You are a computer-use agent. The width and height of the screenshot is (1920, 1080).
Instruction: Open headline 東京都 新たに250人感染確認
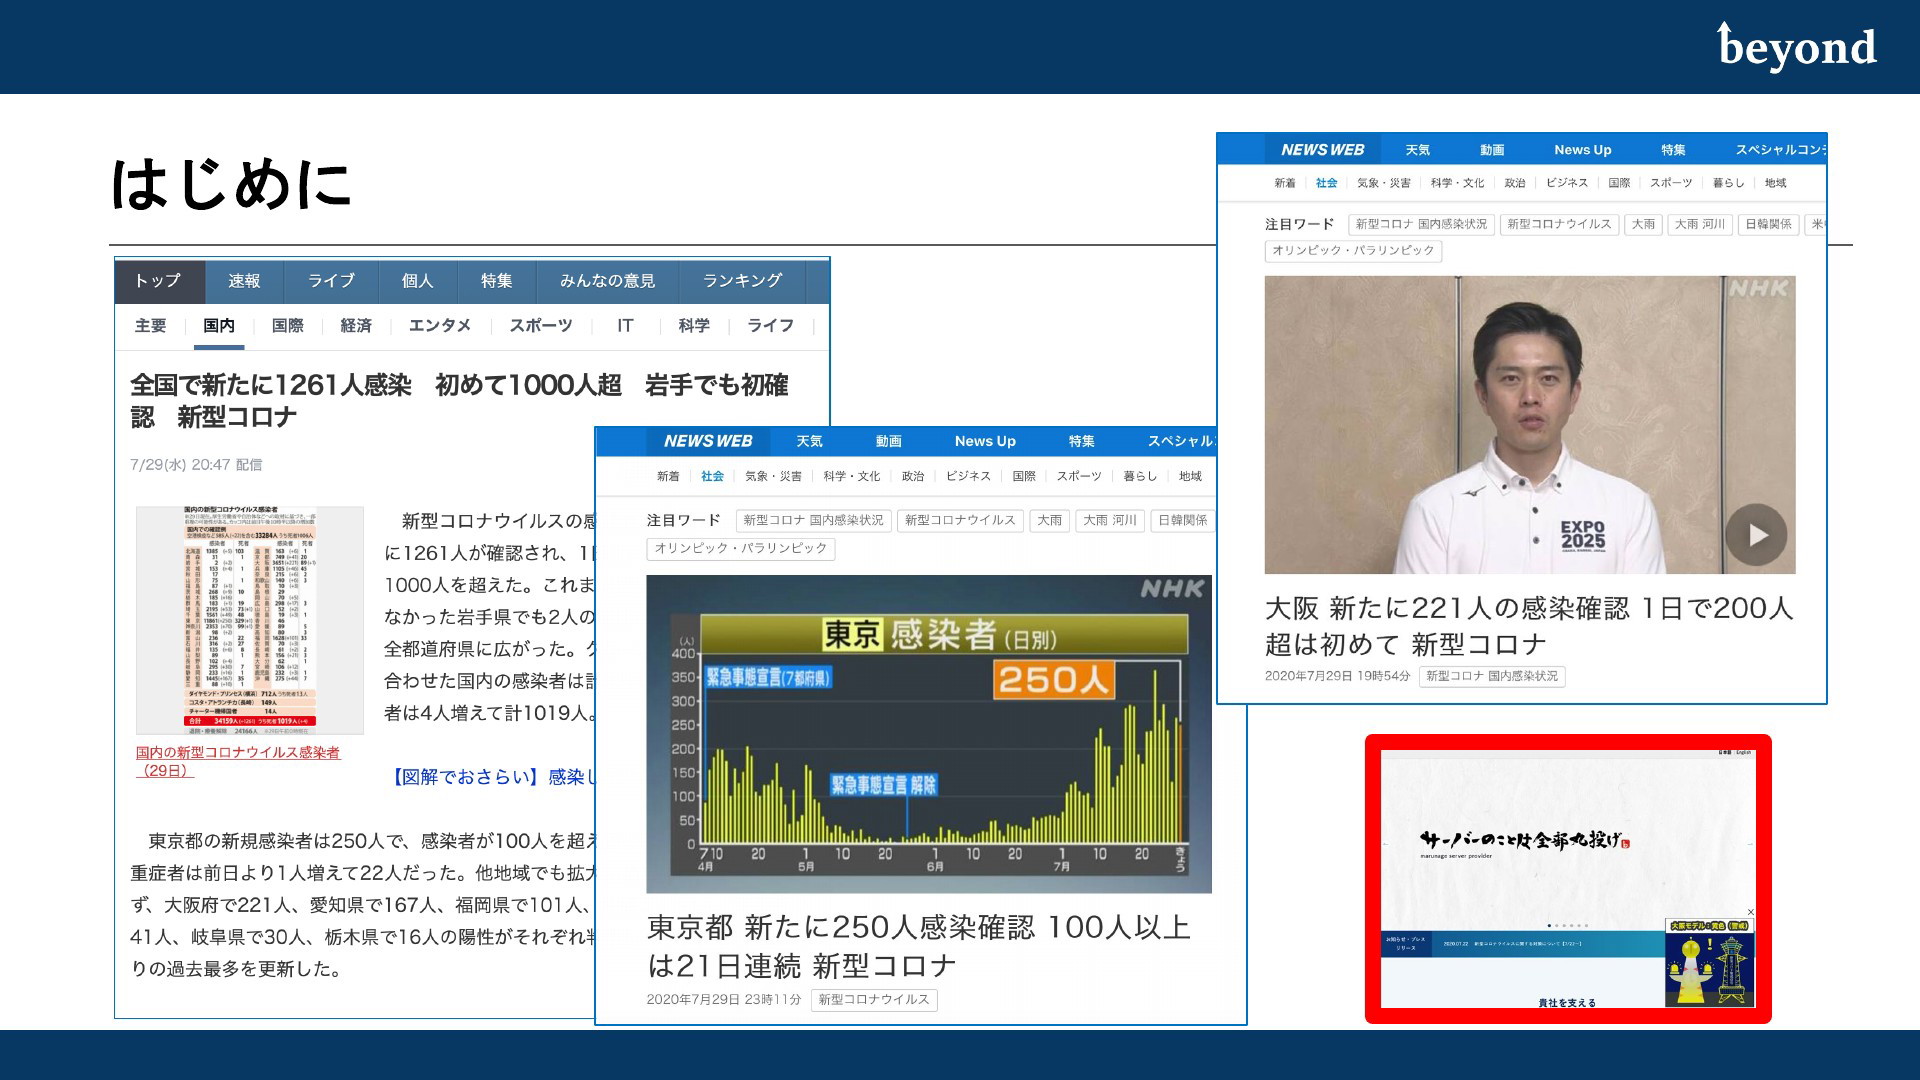point(918,946)
